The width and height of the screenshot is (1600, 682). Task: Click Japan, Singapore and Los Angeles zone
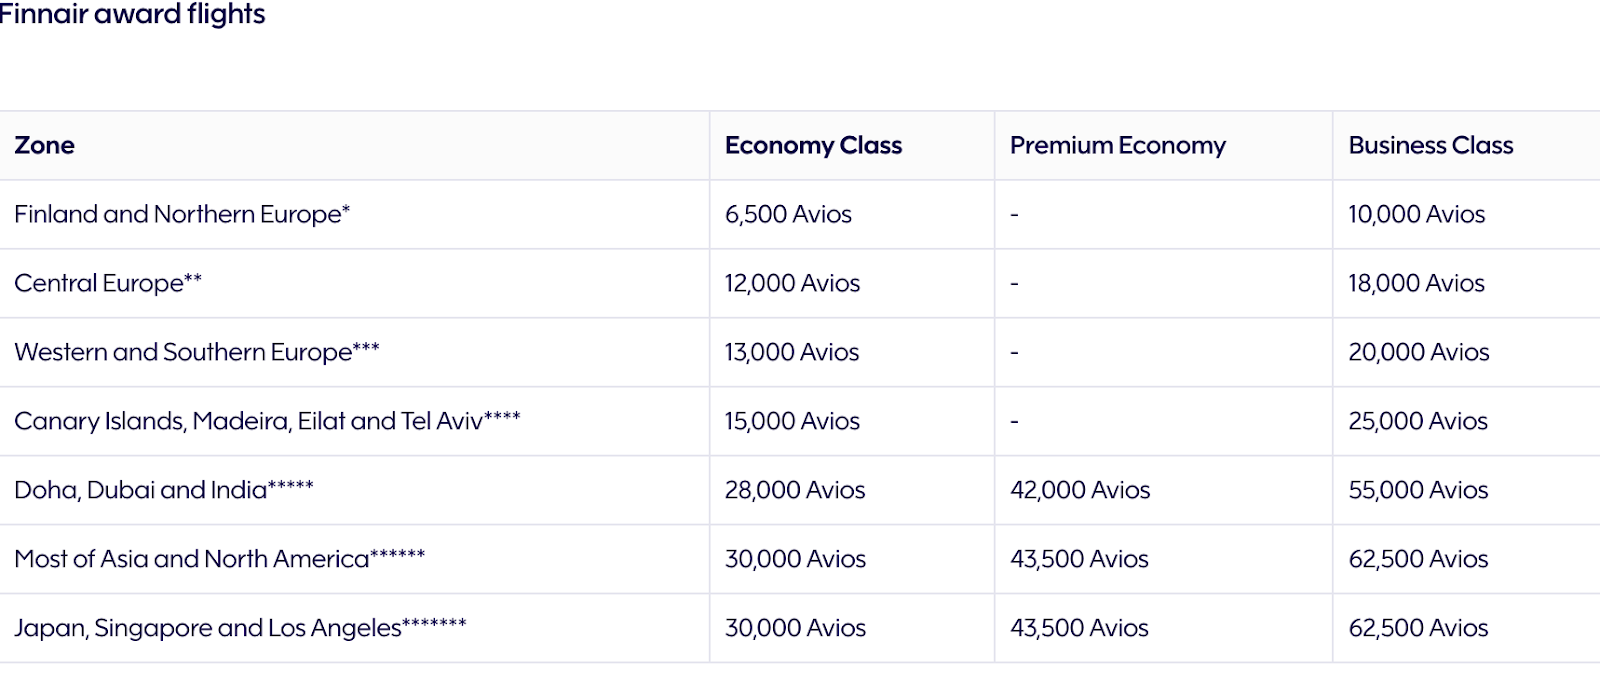pyautogui.click(x=240, y=629)
